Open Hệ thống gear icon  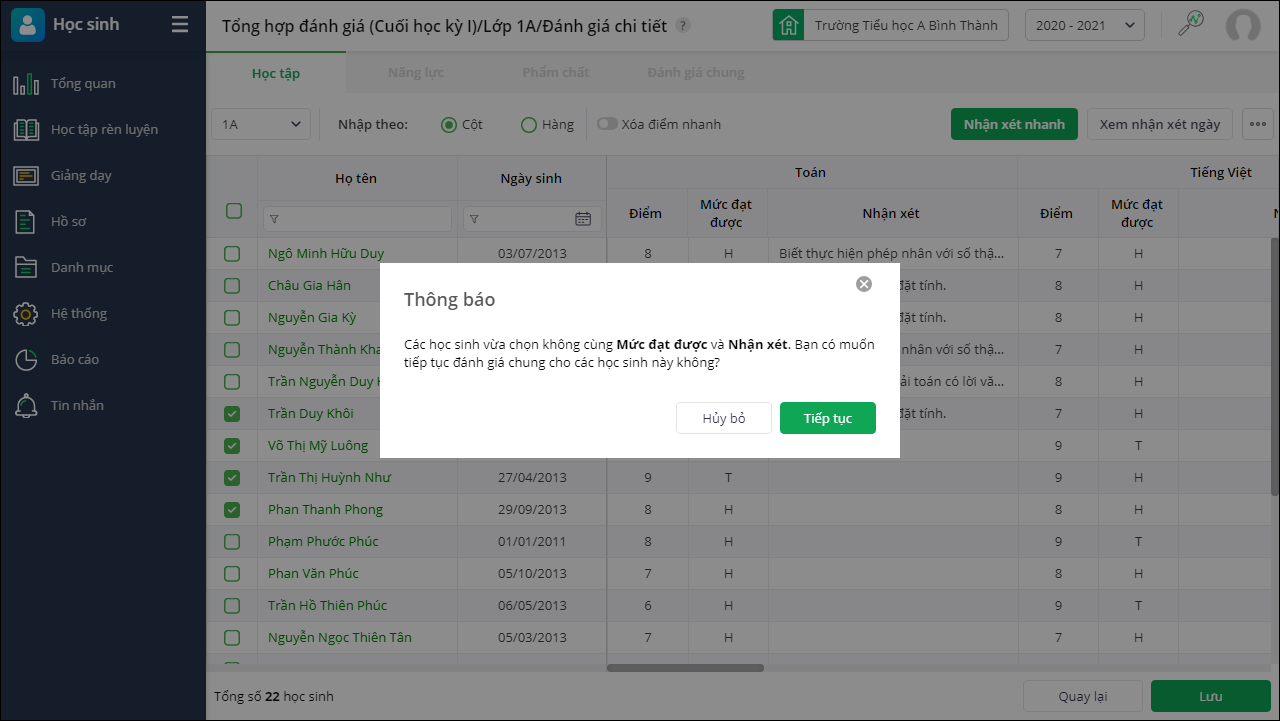[26, 314]
